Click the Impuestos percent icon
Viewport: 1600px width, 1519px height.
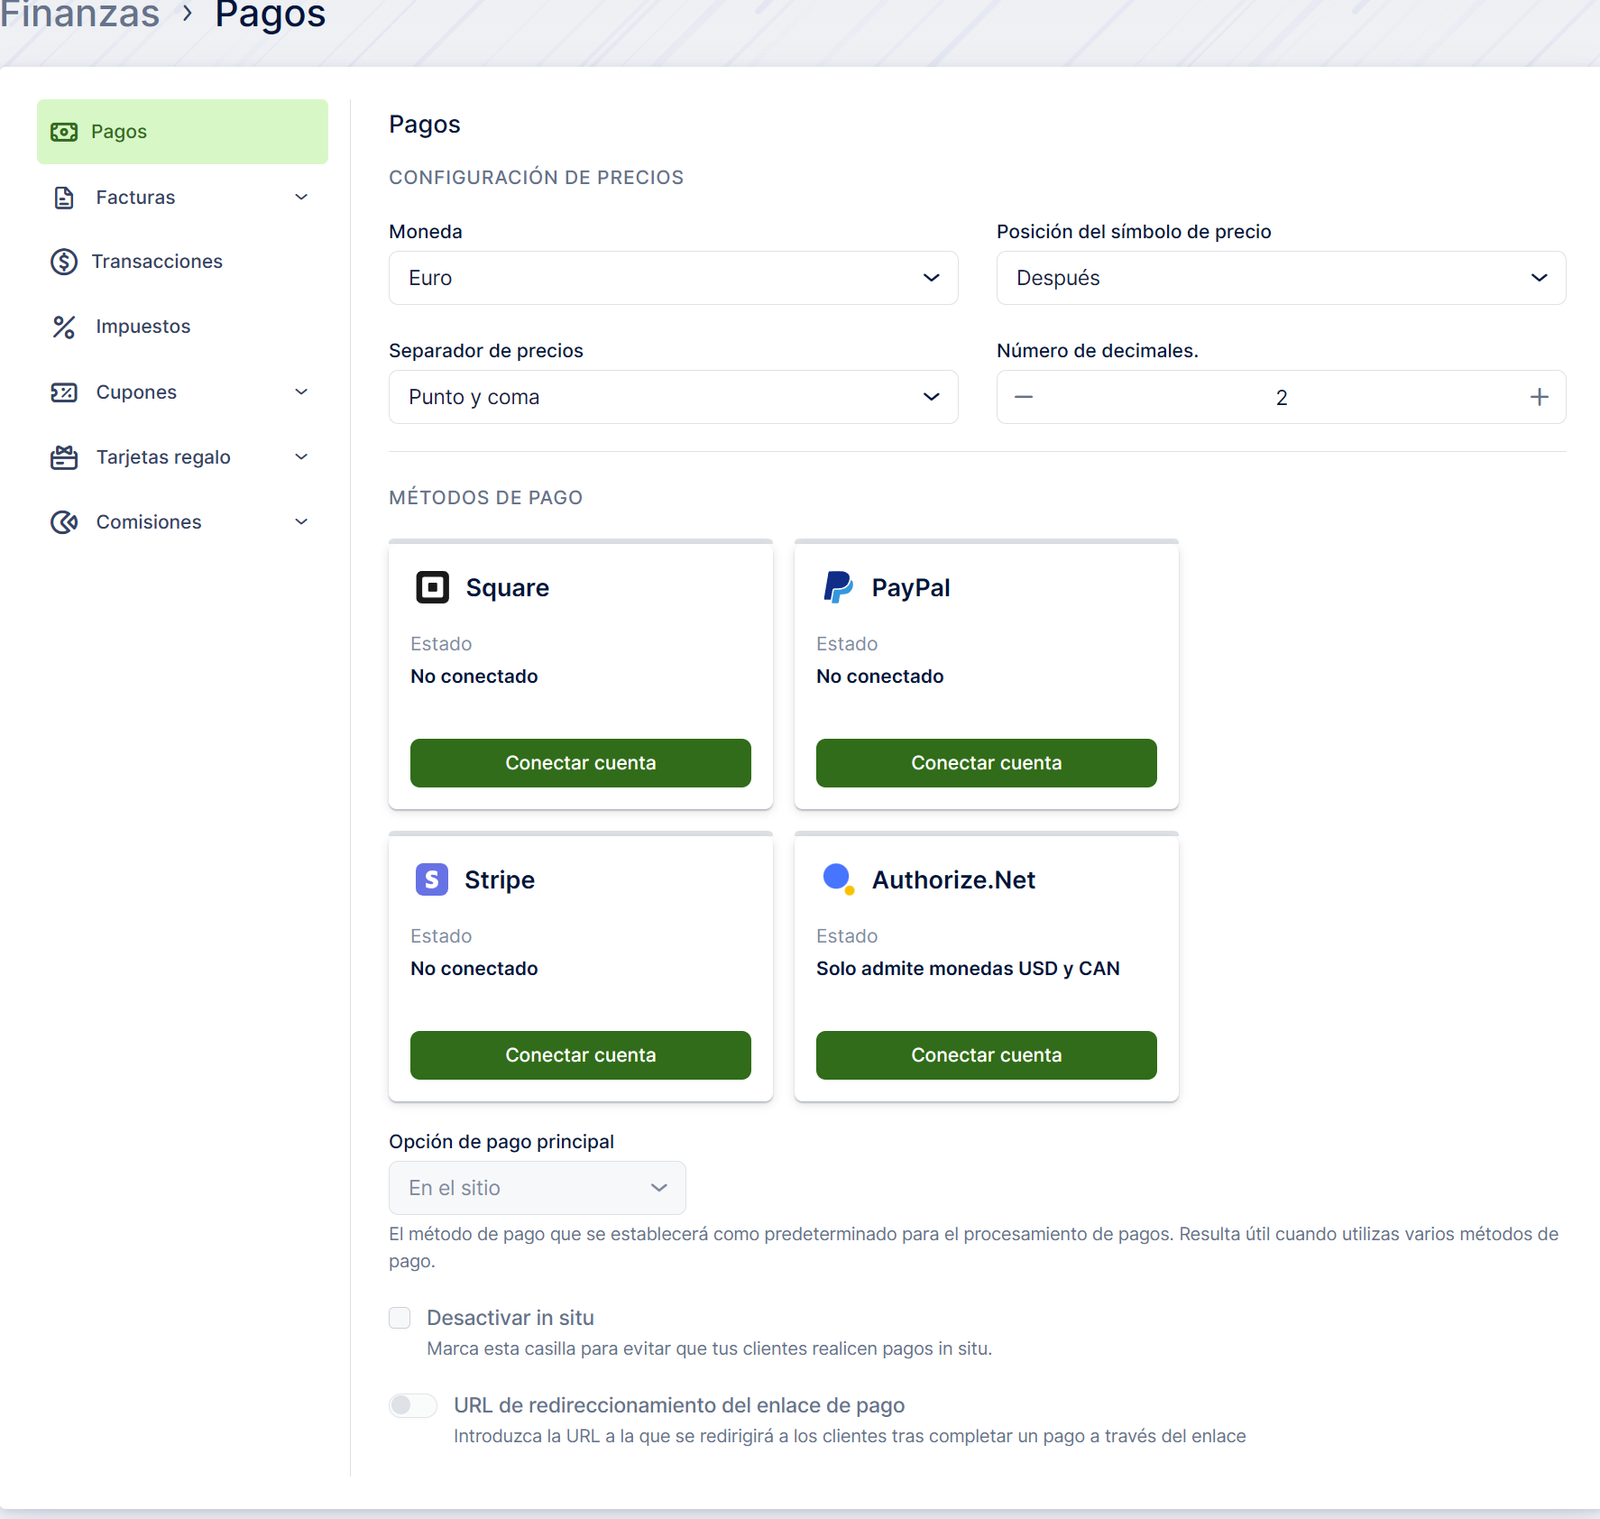pos(64,327)
